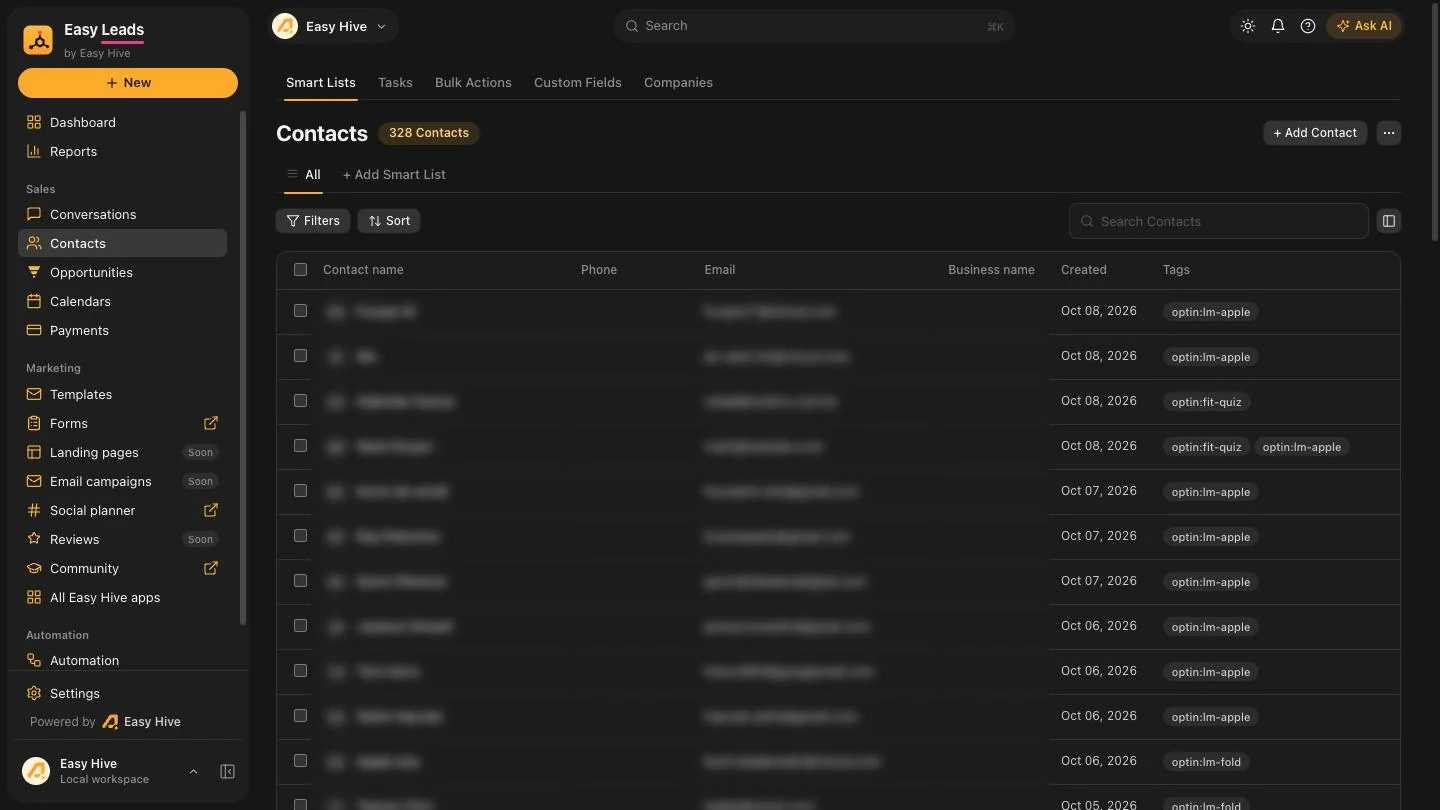This screenshot has width=1440, height=810.
Task: Toggle the select-all contacts header checkbox
Action: 300,269
